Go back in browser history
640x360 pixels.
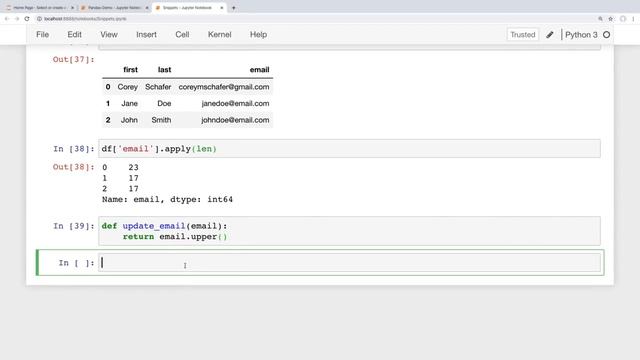tap(7, 19)
